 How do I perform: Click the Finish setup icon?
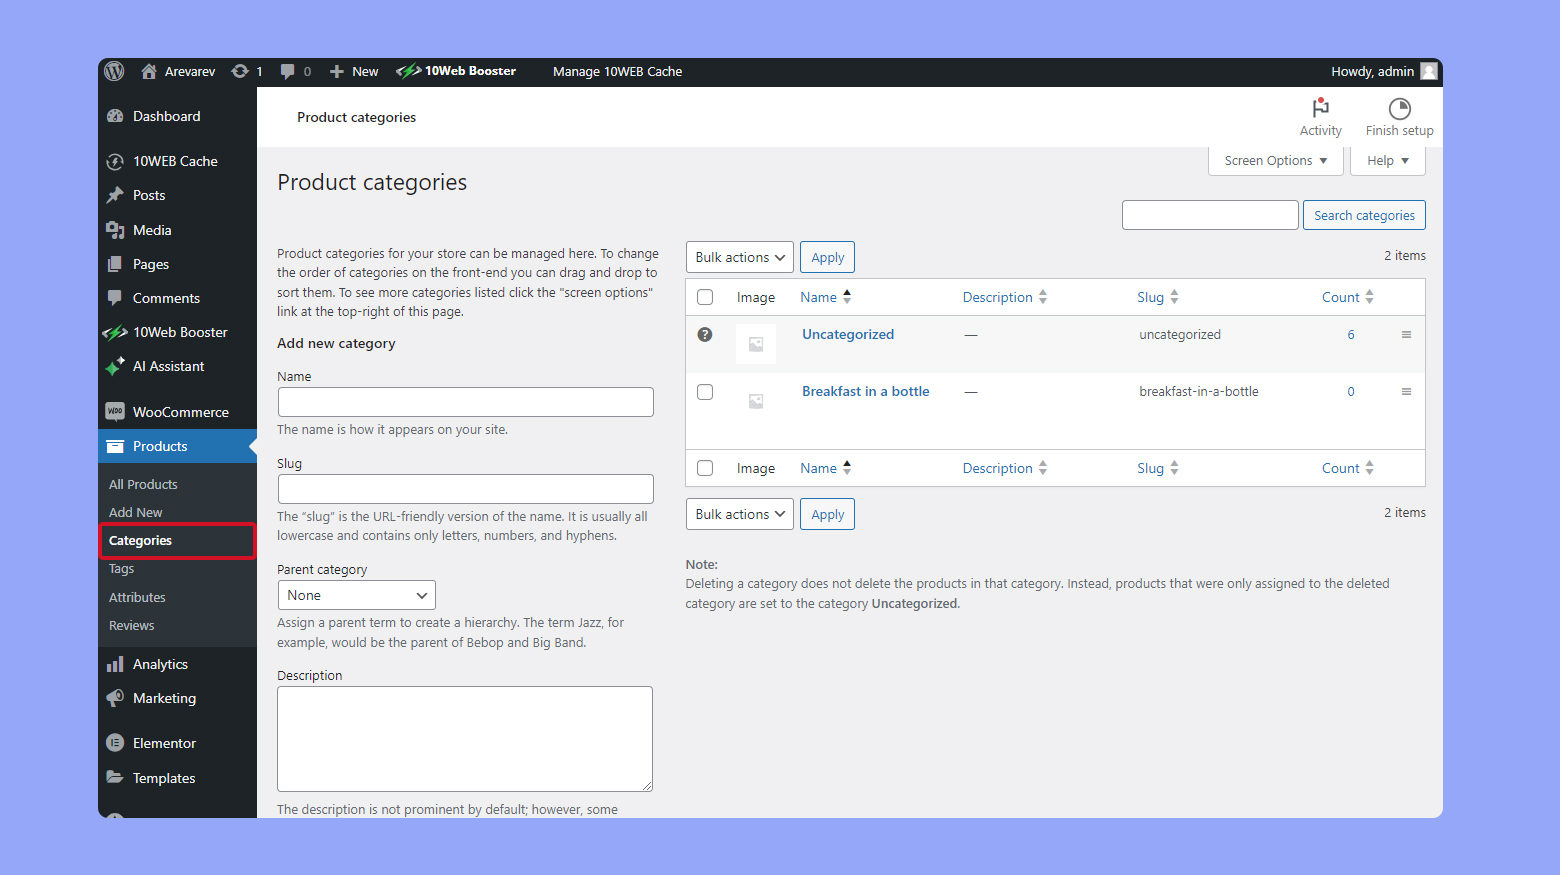tap(1399, 116)
